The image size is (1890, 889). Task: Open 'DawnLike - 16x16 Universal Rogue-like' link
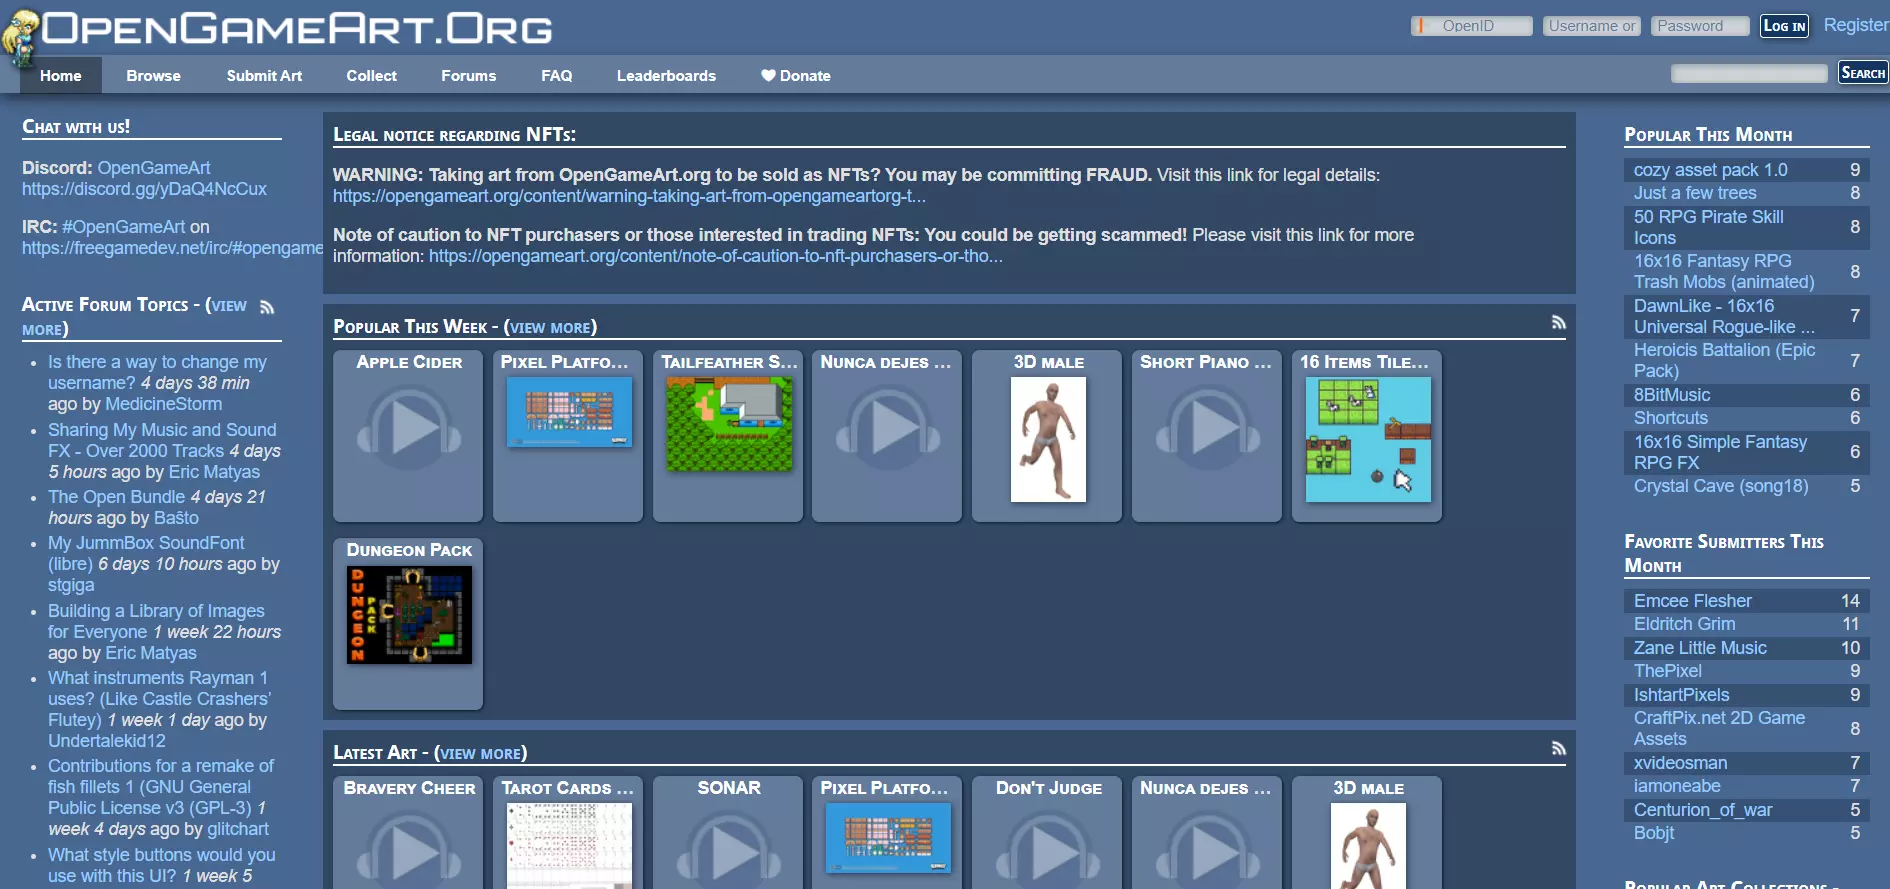1724,316
